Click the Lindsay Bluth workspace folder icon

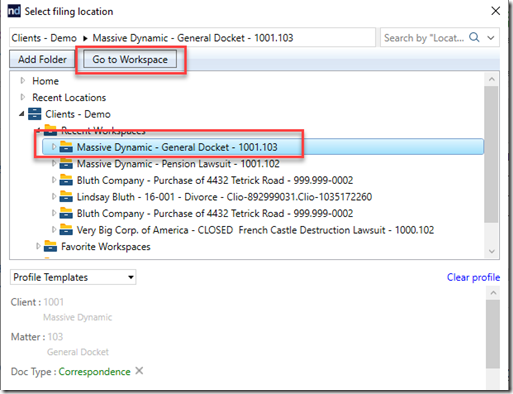tap(66, 196)
